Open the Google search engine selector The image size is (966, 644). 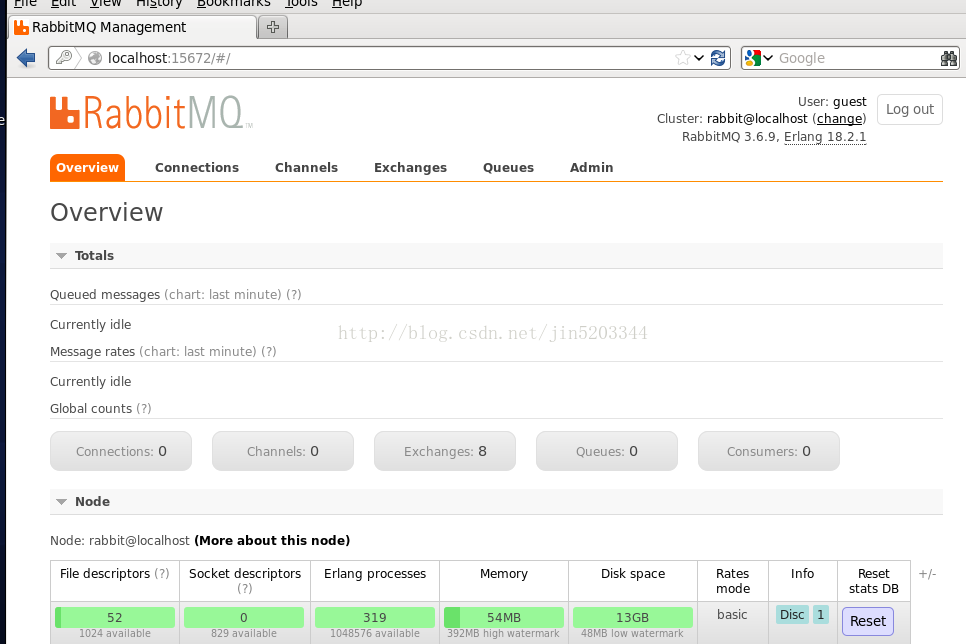758,58
